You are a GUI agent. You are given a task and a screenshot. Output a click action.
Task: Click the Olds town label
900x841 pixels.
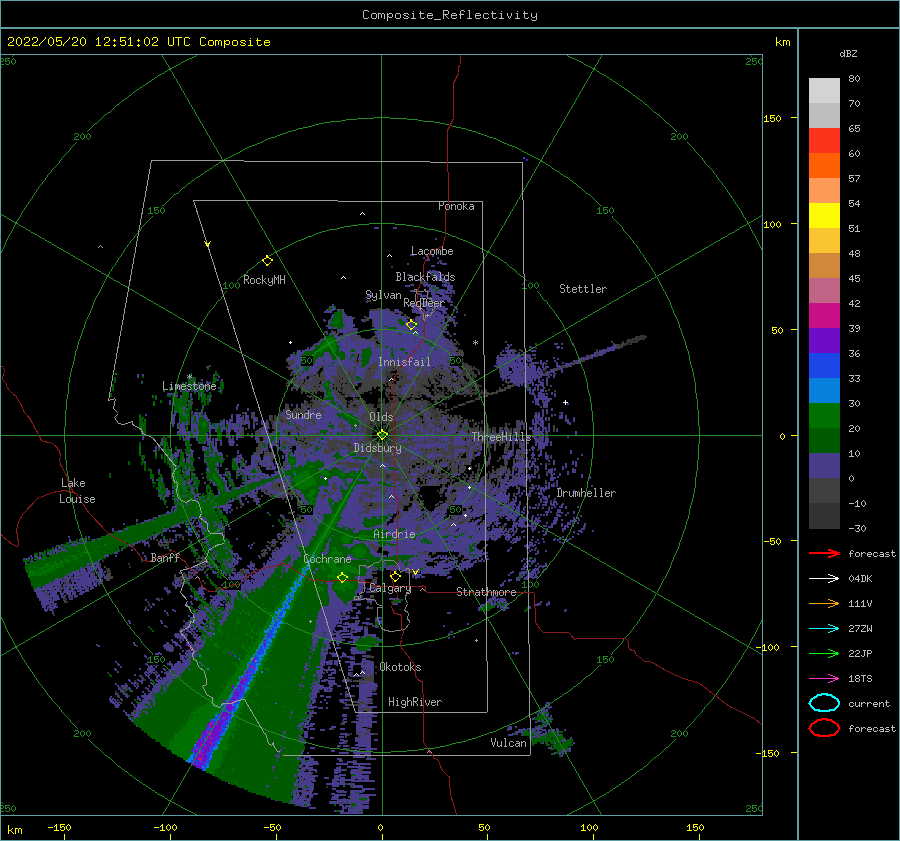click(381, 417)
